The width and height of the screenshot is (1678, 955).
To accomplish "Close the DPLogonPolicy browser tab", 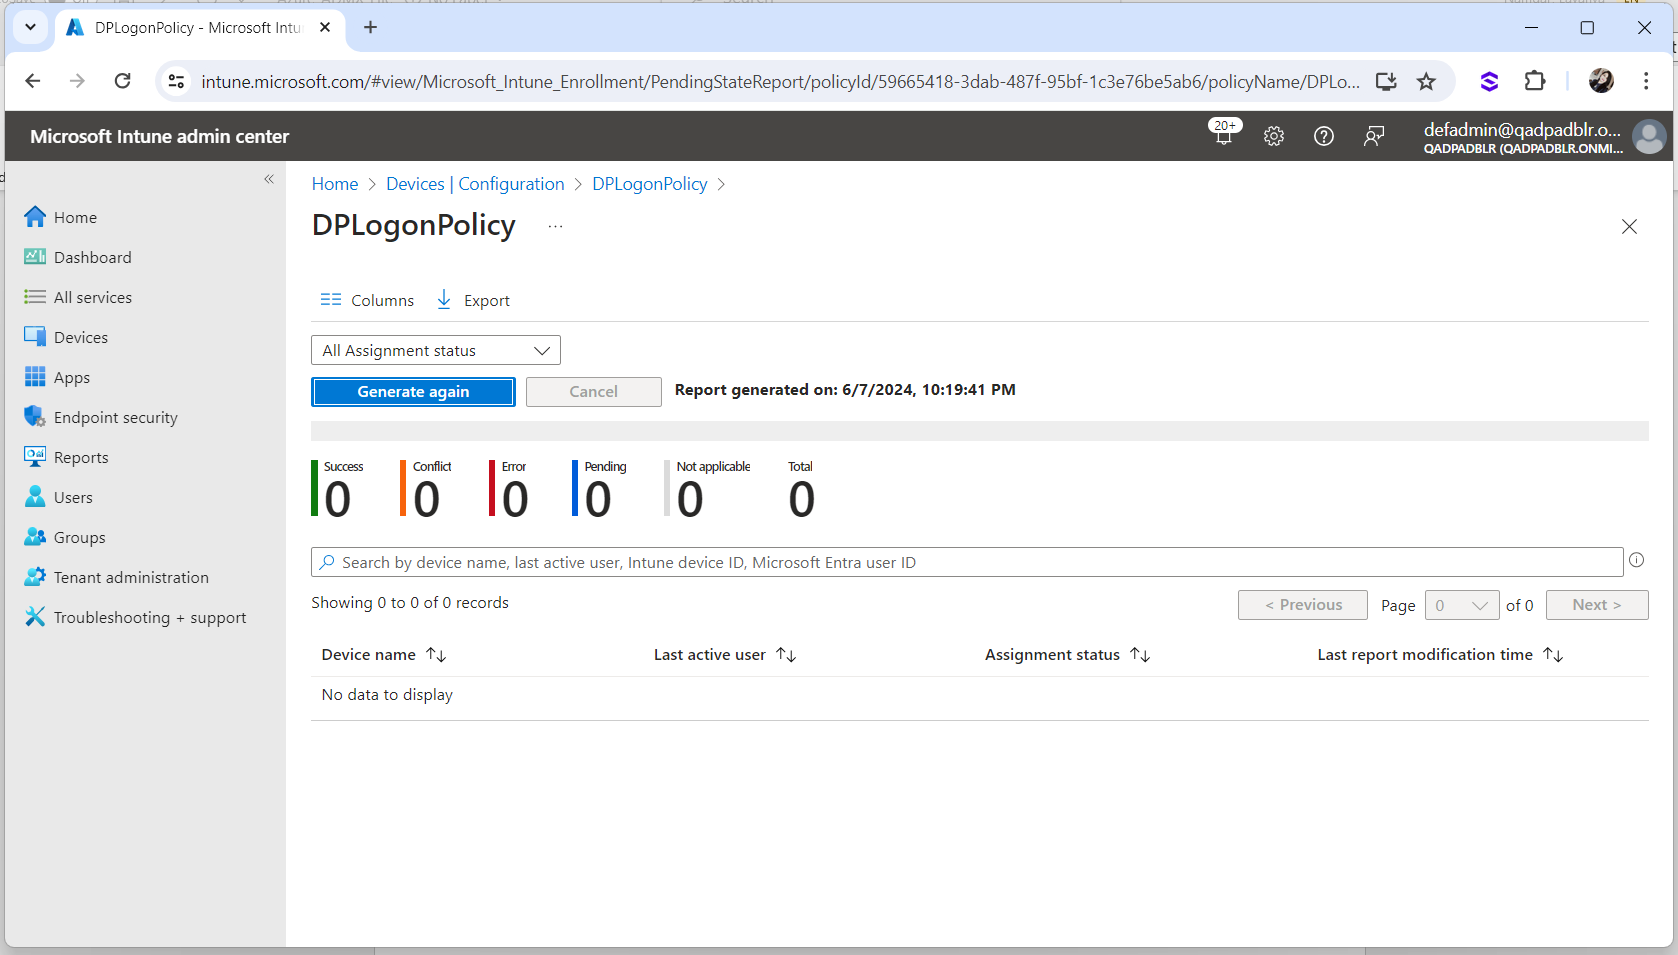I will click(x=325, y=28).
